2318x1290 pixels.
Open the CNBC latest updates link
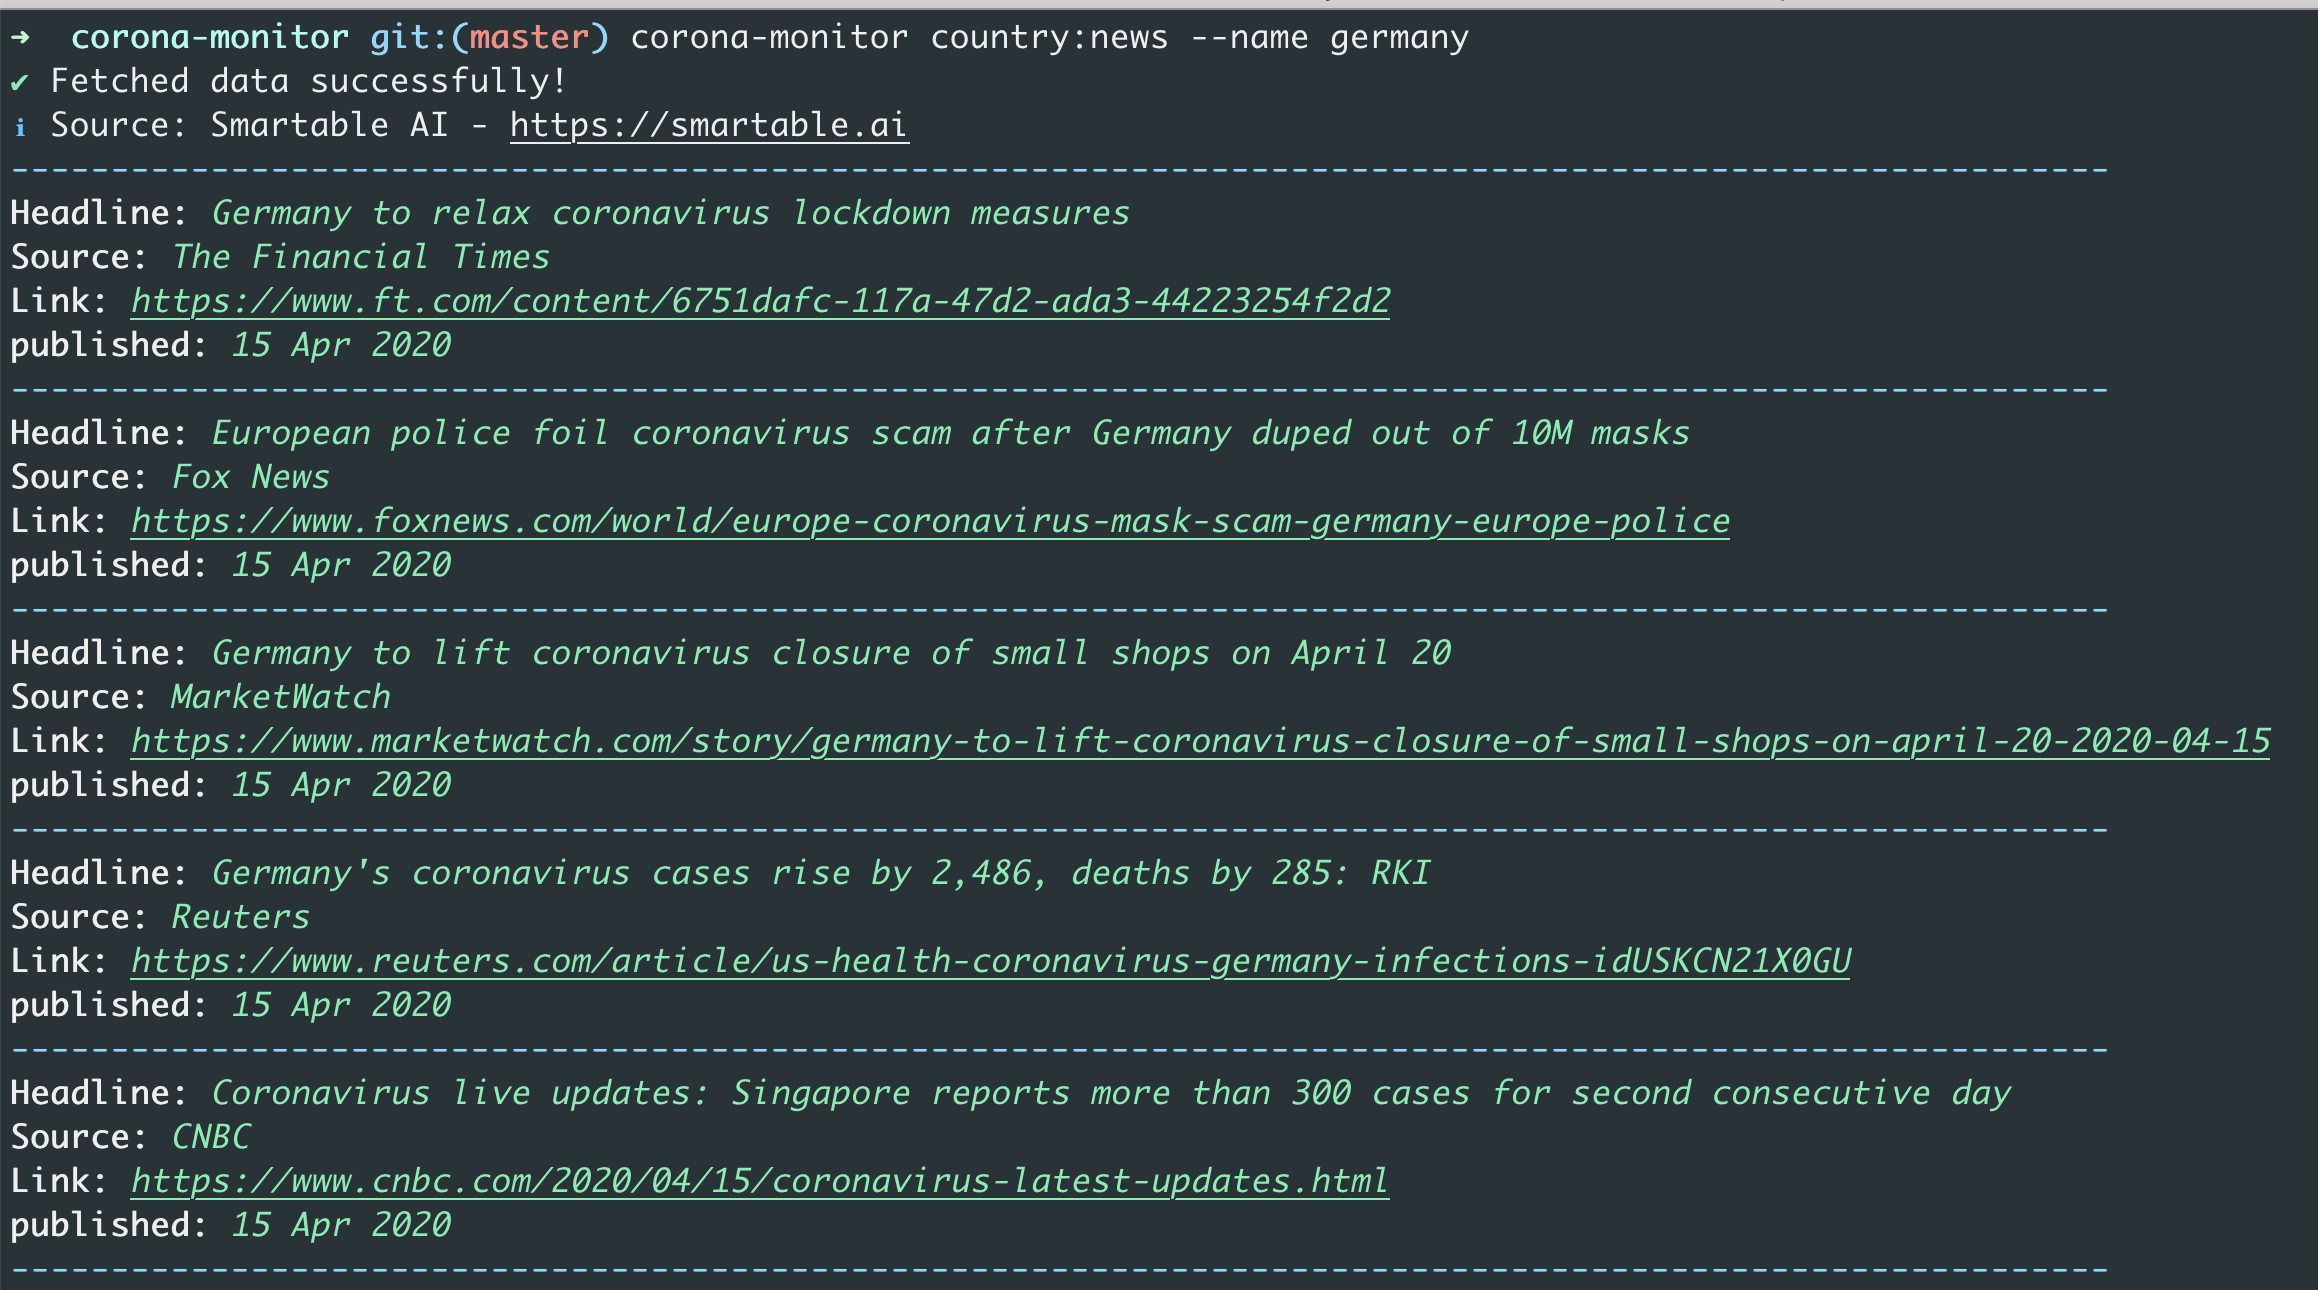[760, 1181]
